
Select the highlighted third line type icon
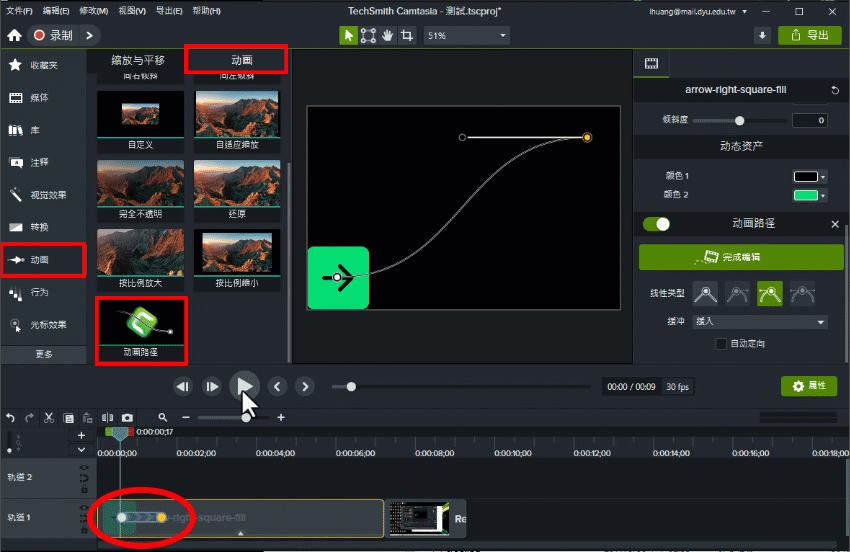click(x=770, y=294)
